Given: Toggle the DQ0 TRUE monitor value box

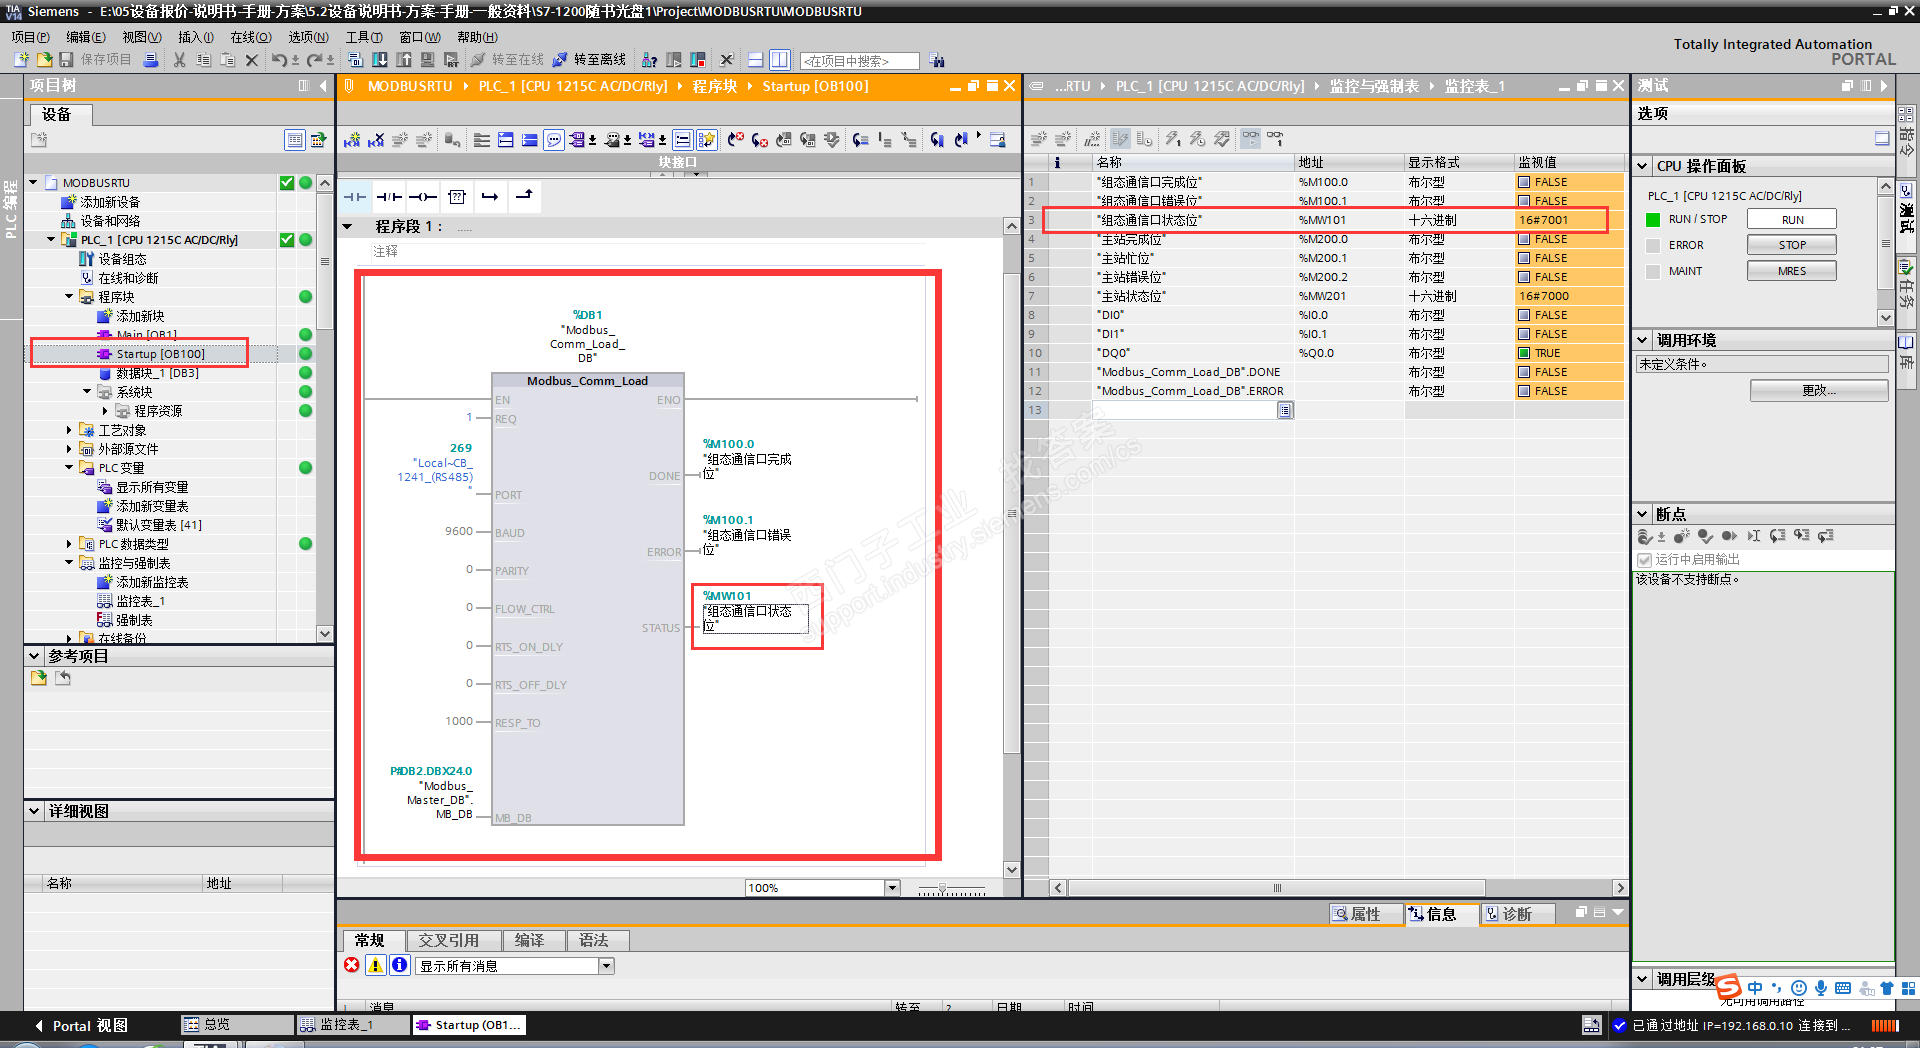Looking at the screenshot, I should click(x=1524, y=353).
